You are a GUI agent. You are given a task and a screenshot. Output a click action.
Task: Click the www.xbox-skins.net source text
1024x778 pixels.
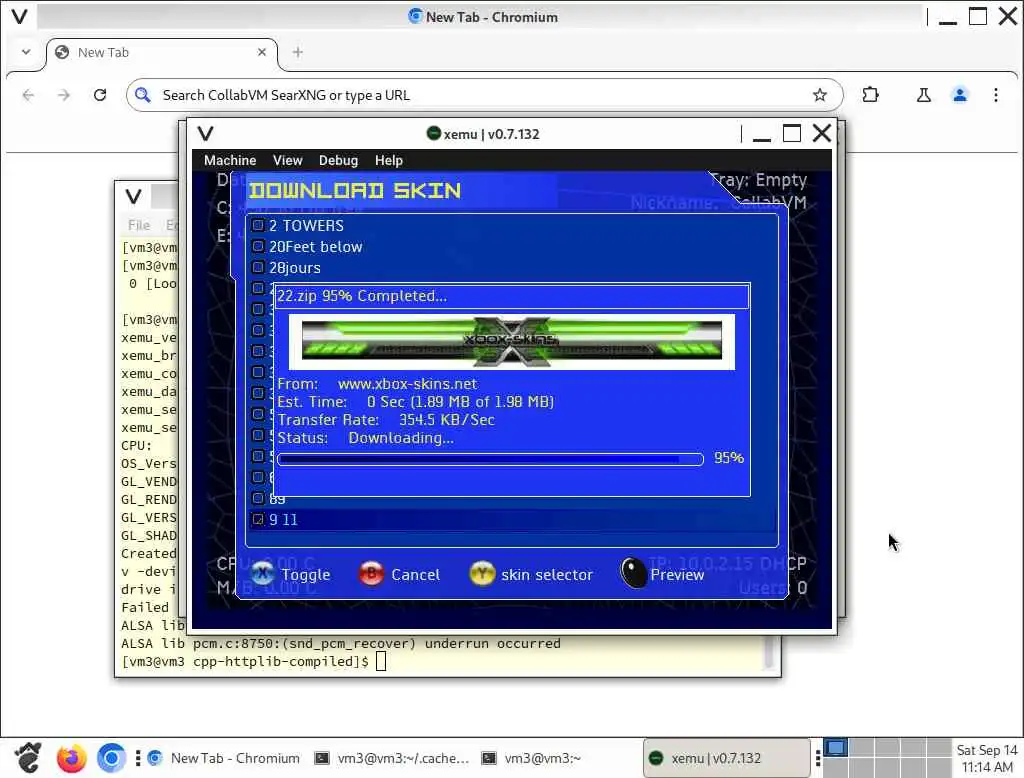[407, 384]
